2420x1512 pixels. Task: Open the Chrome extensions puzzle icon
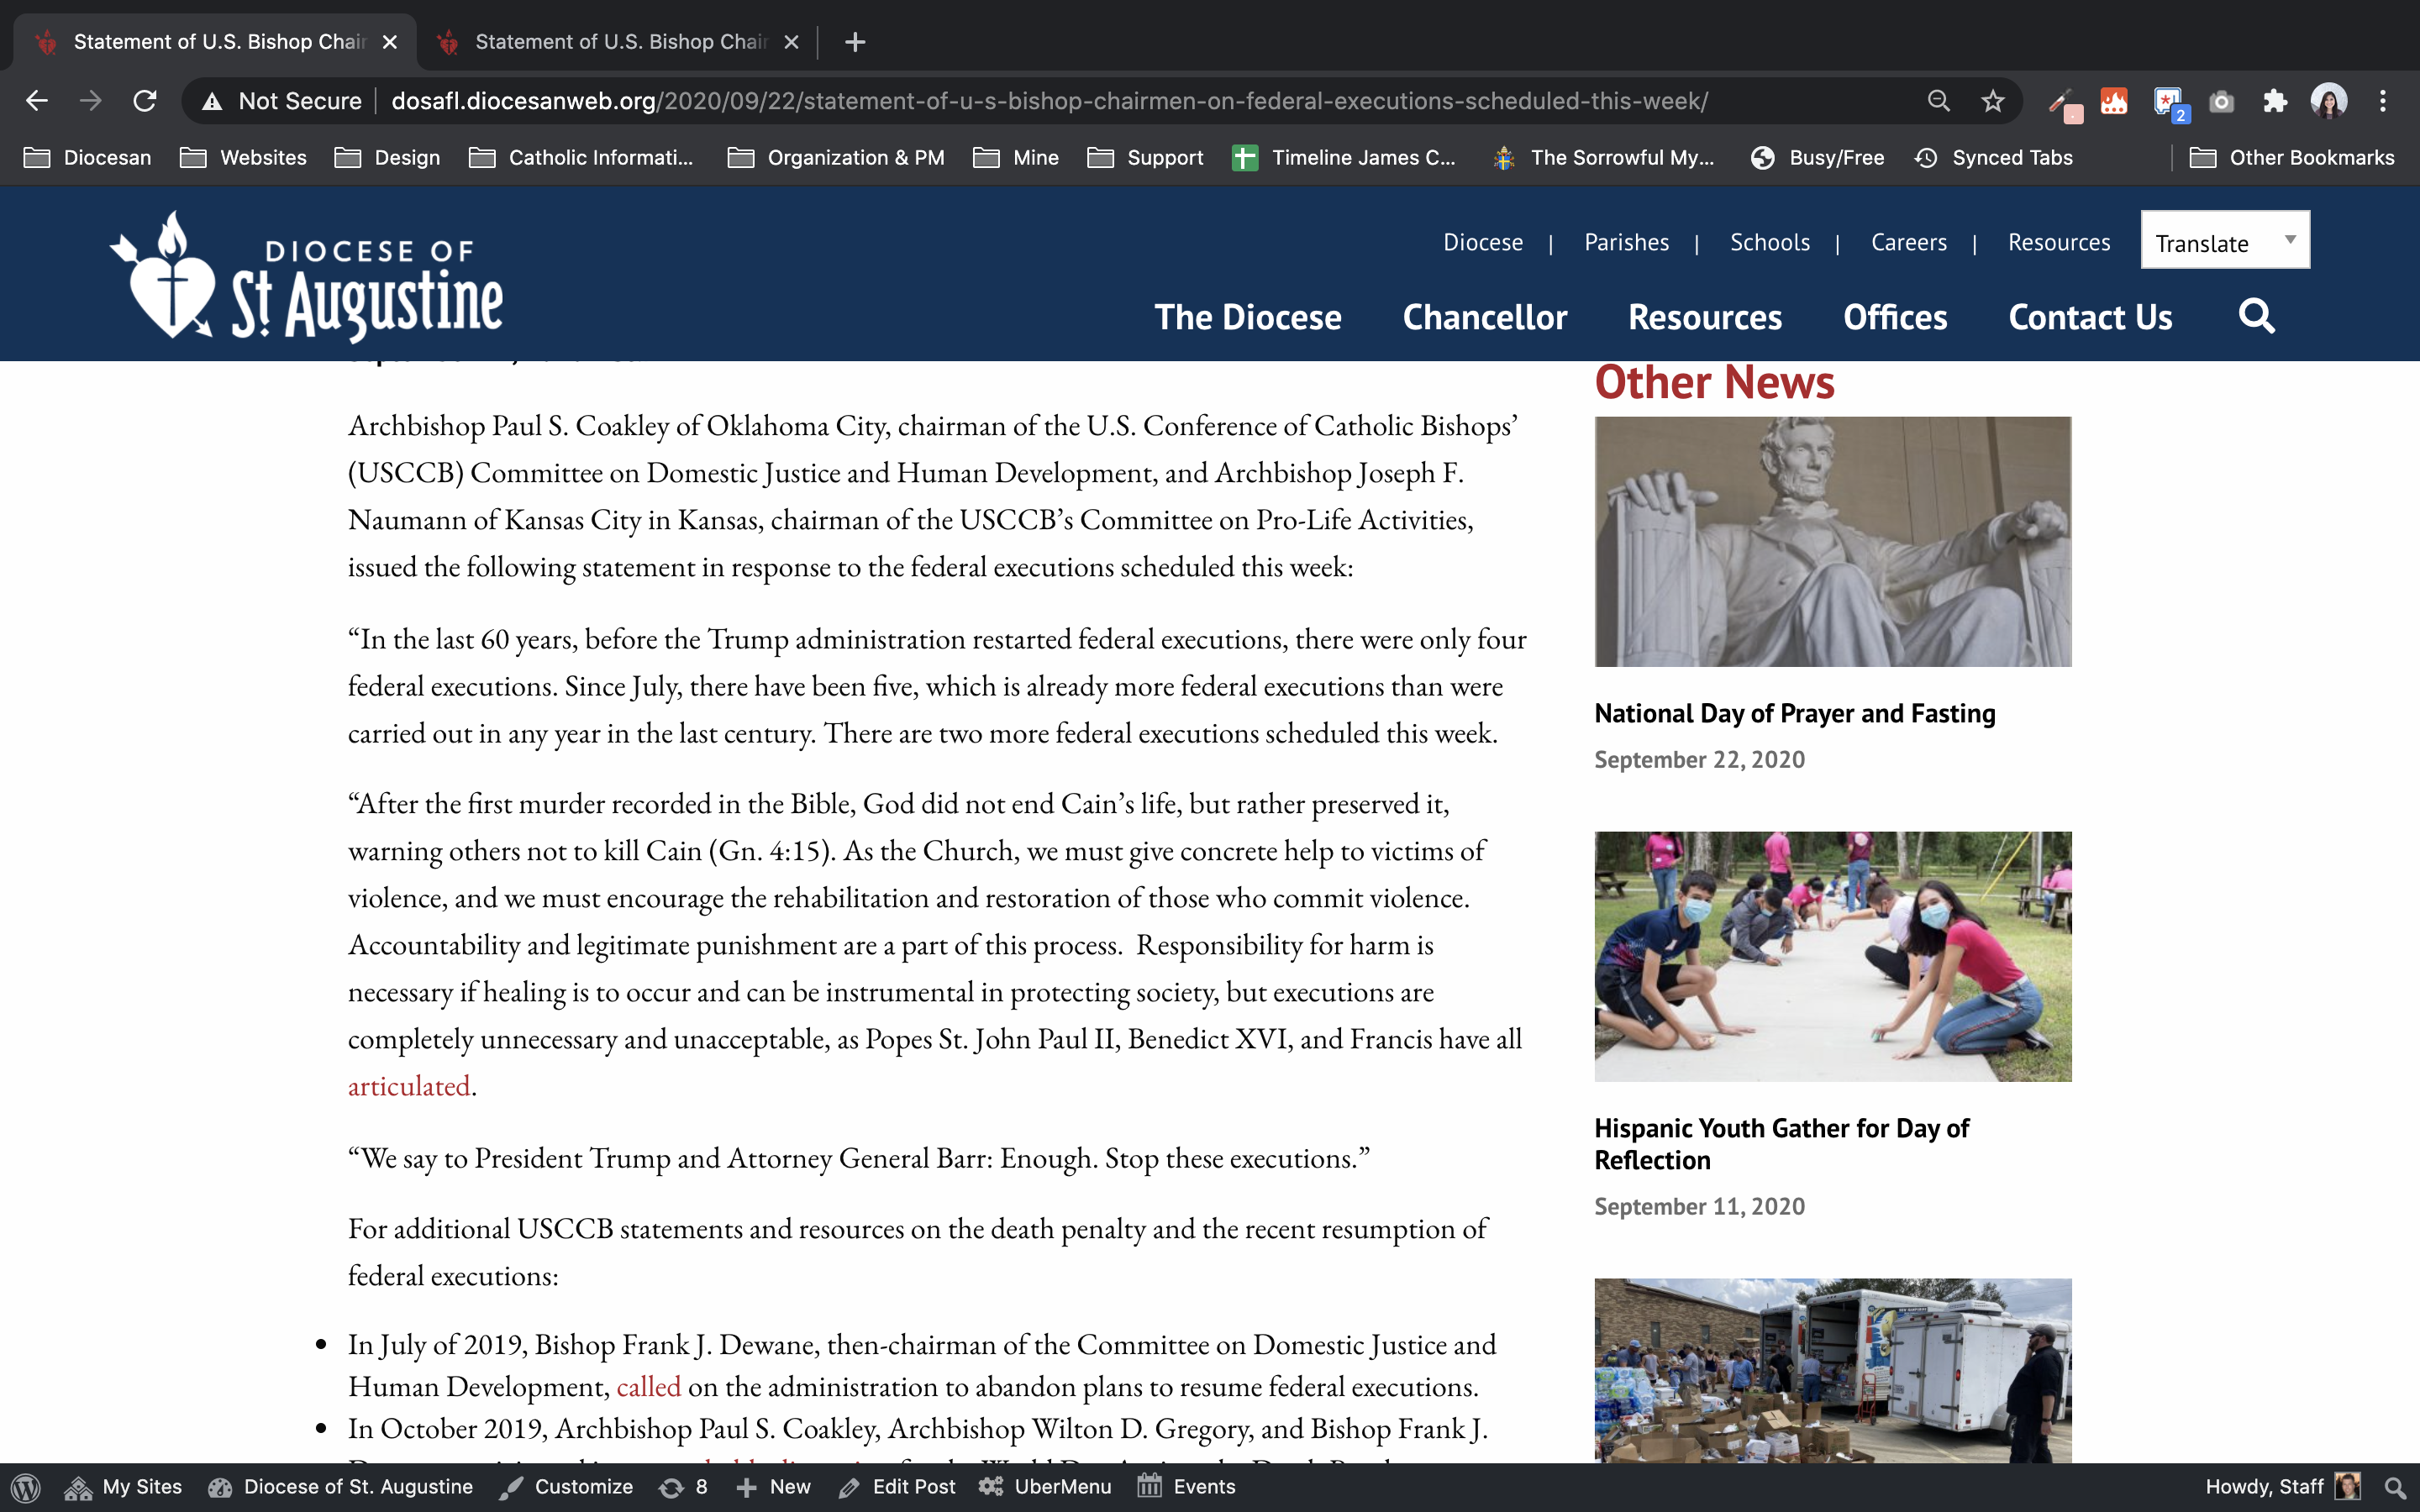coord(2275,101)
